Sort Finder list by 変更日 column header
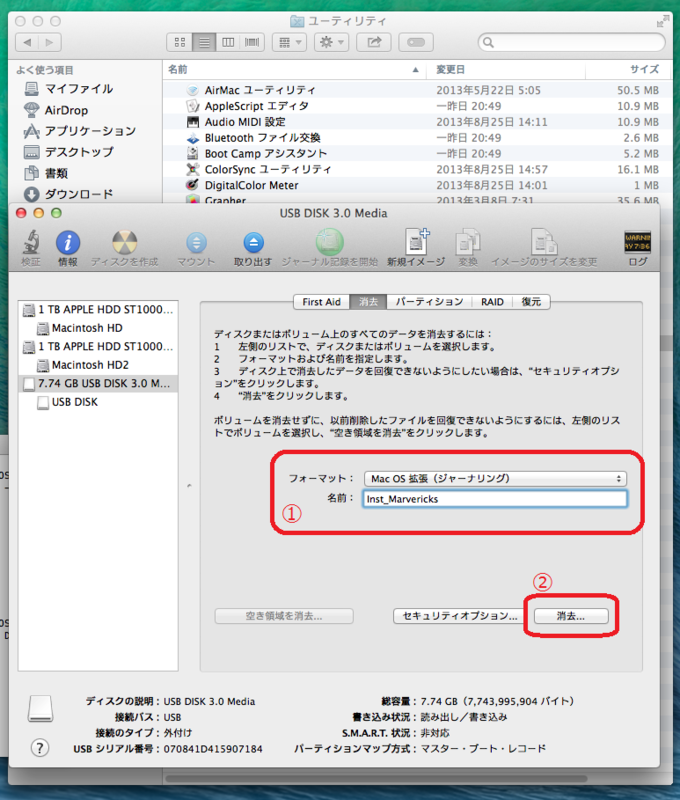This screenshot has width=680, height=800. pos(506,69)
